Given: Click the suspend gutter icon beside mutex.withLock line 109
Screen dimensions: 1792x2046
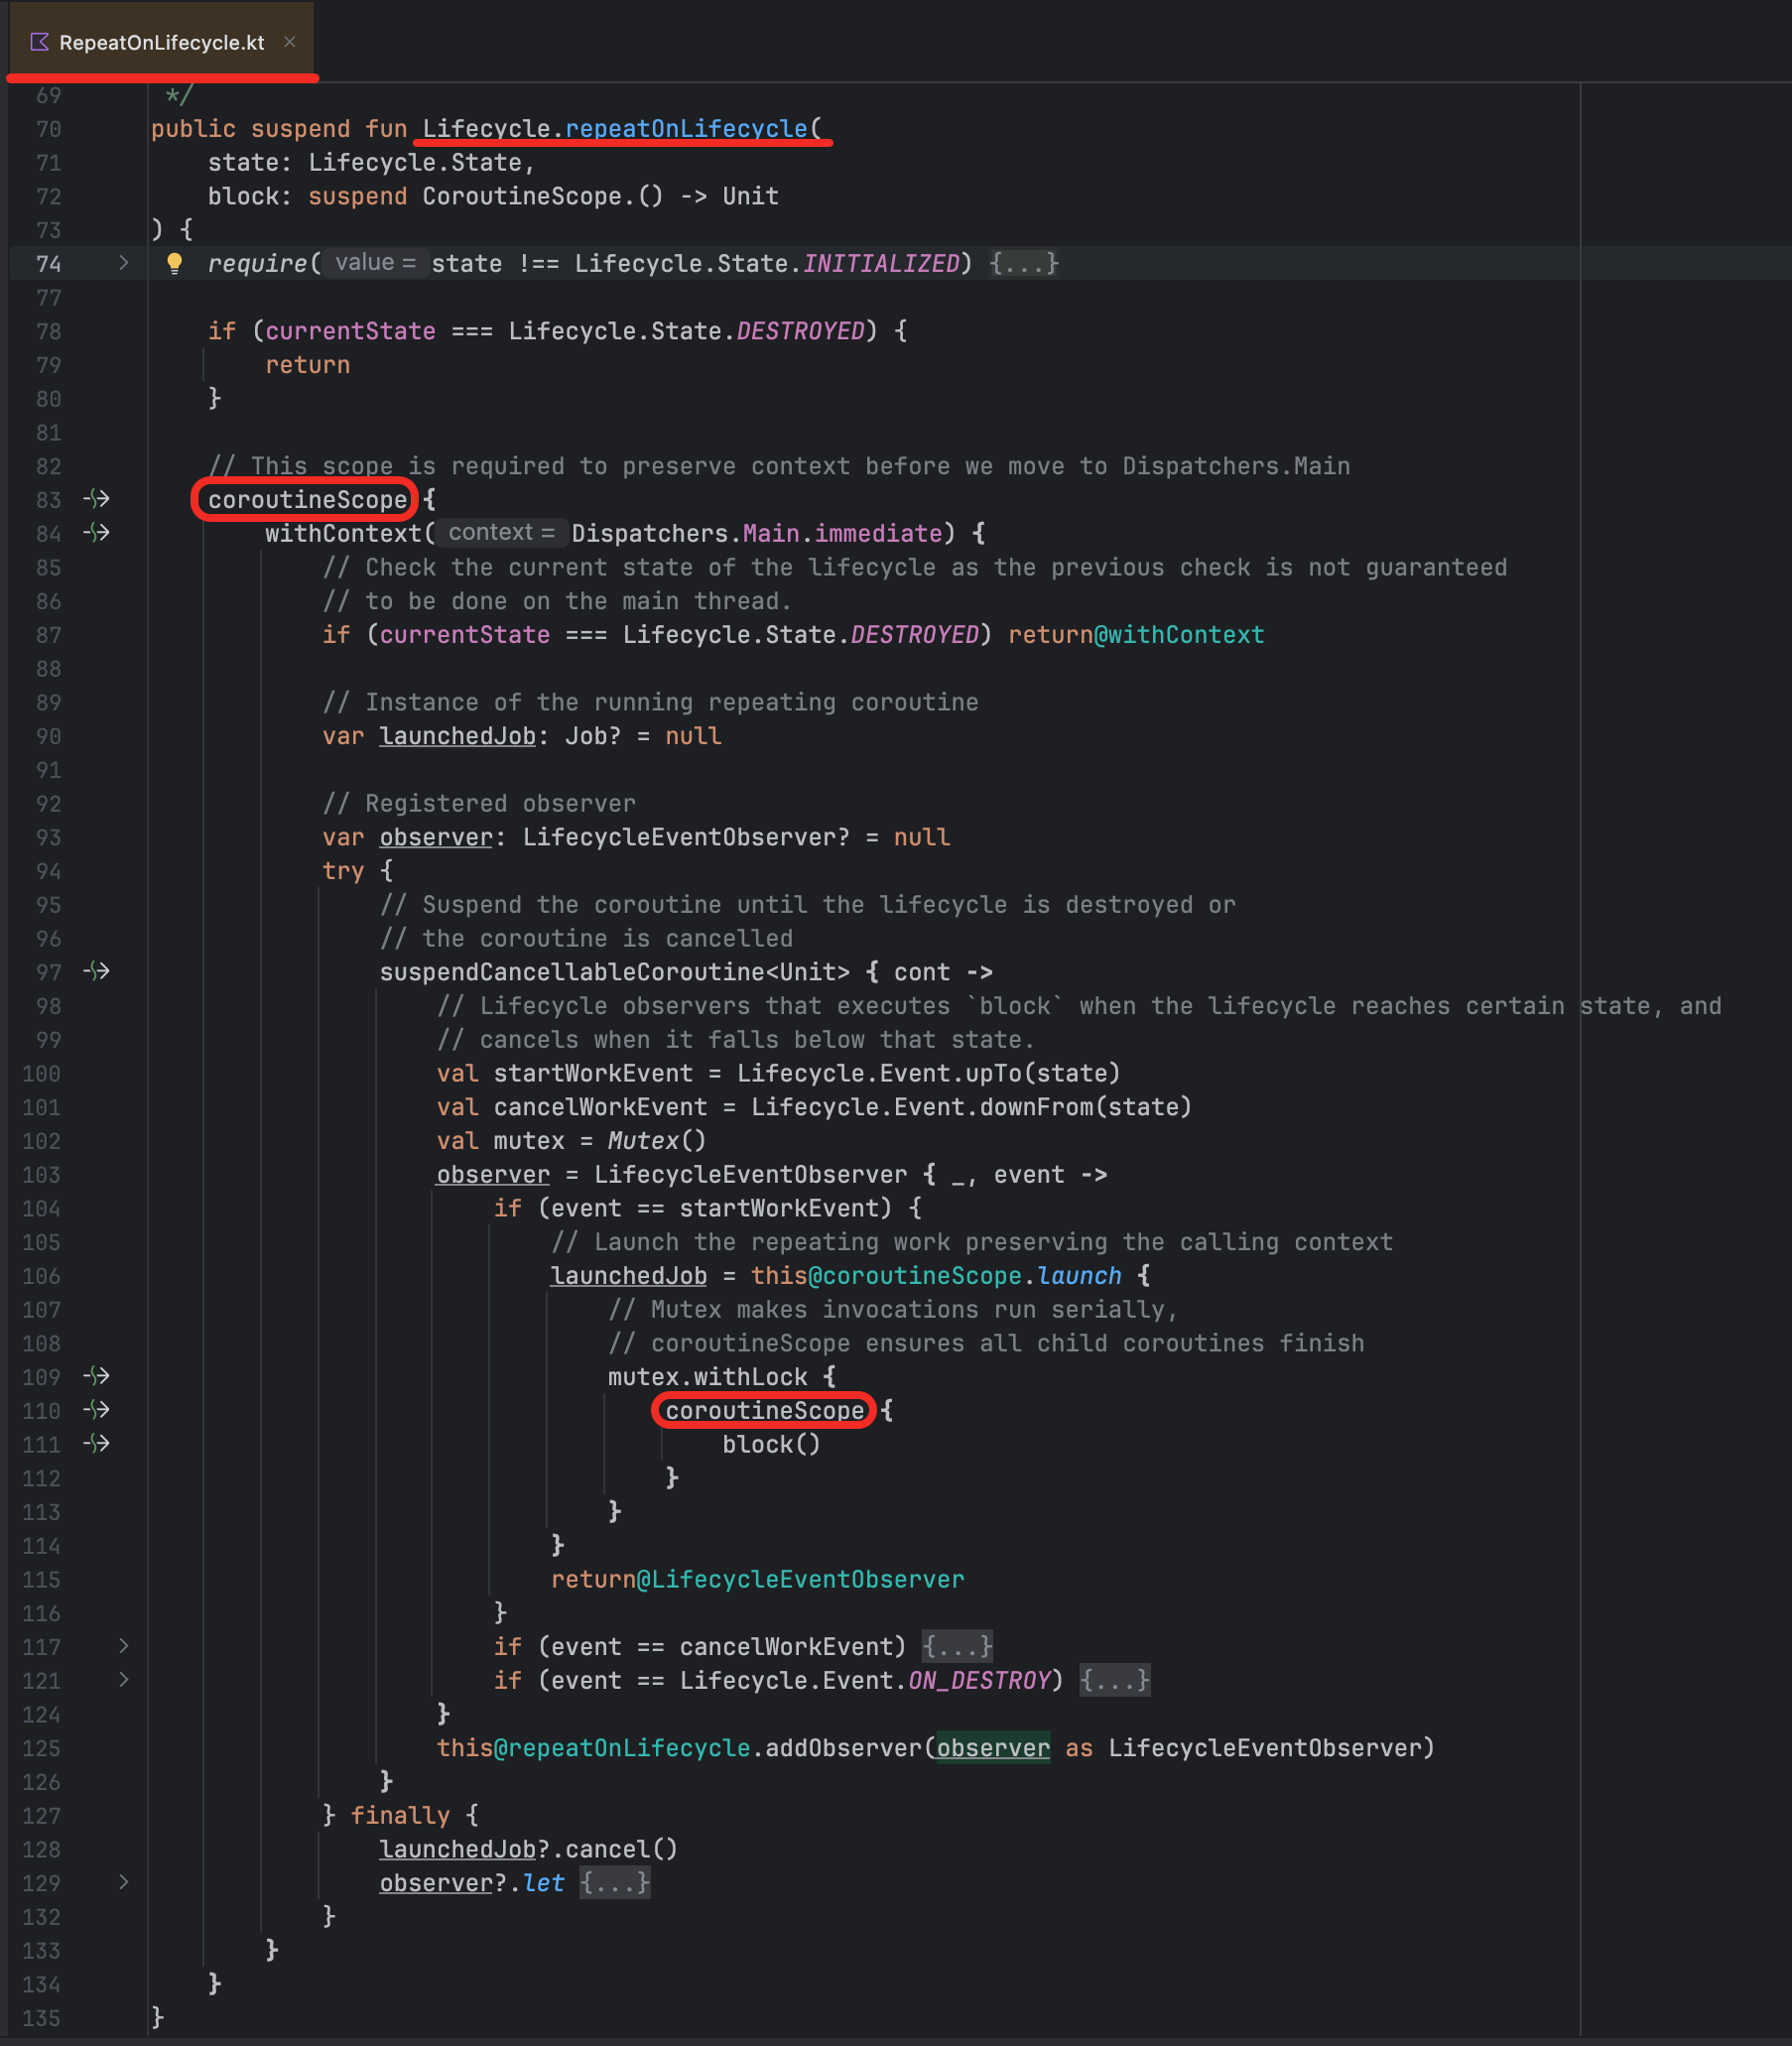Looking at the screenshot, I should 96,1377.
